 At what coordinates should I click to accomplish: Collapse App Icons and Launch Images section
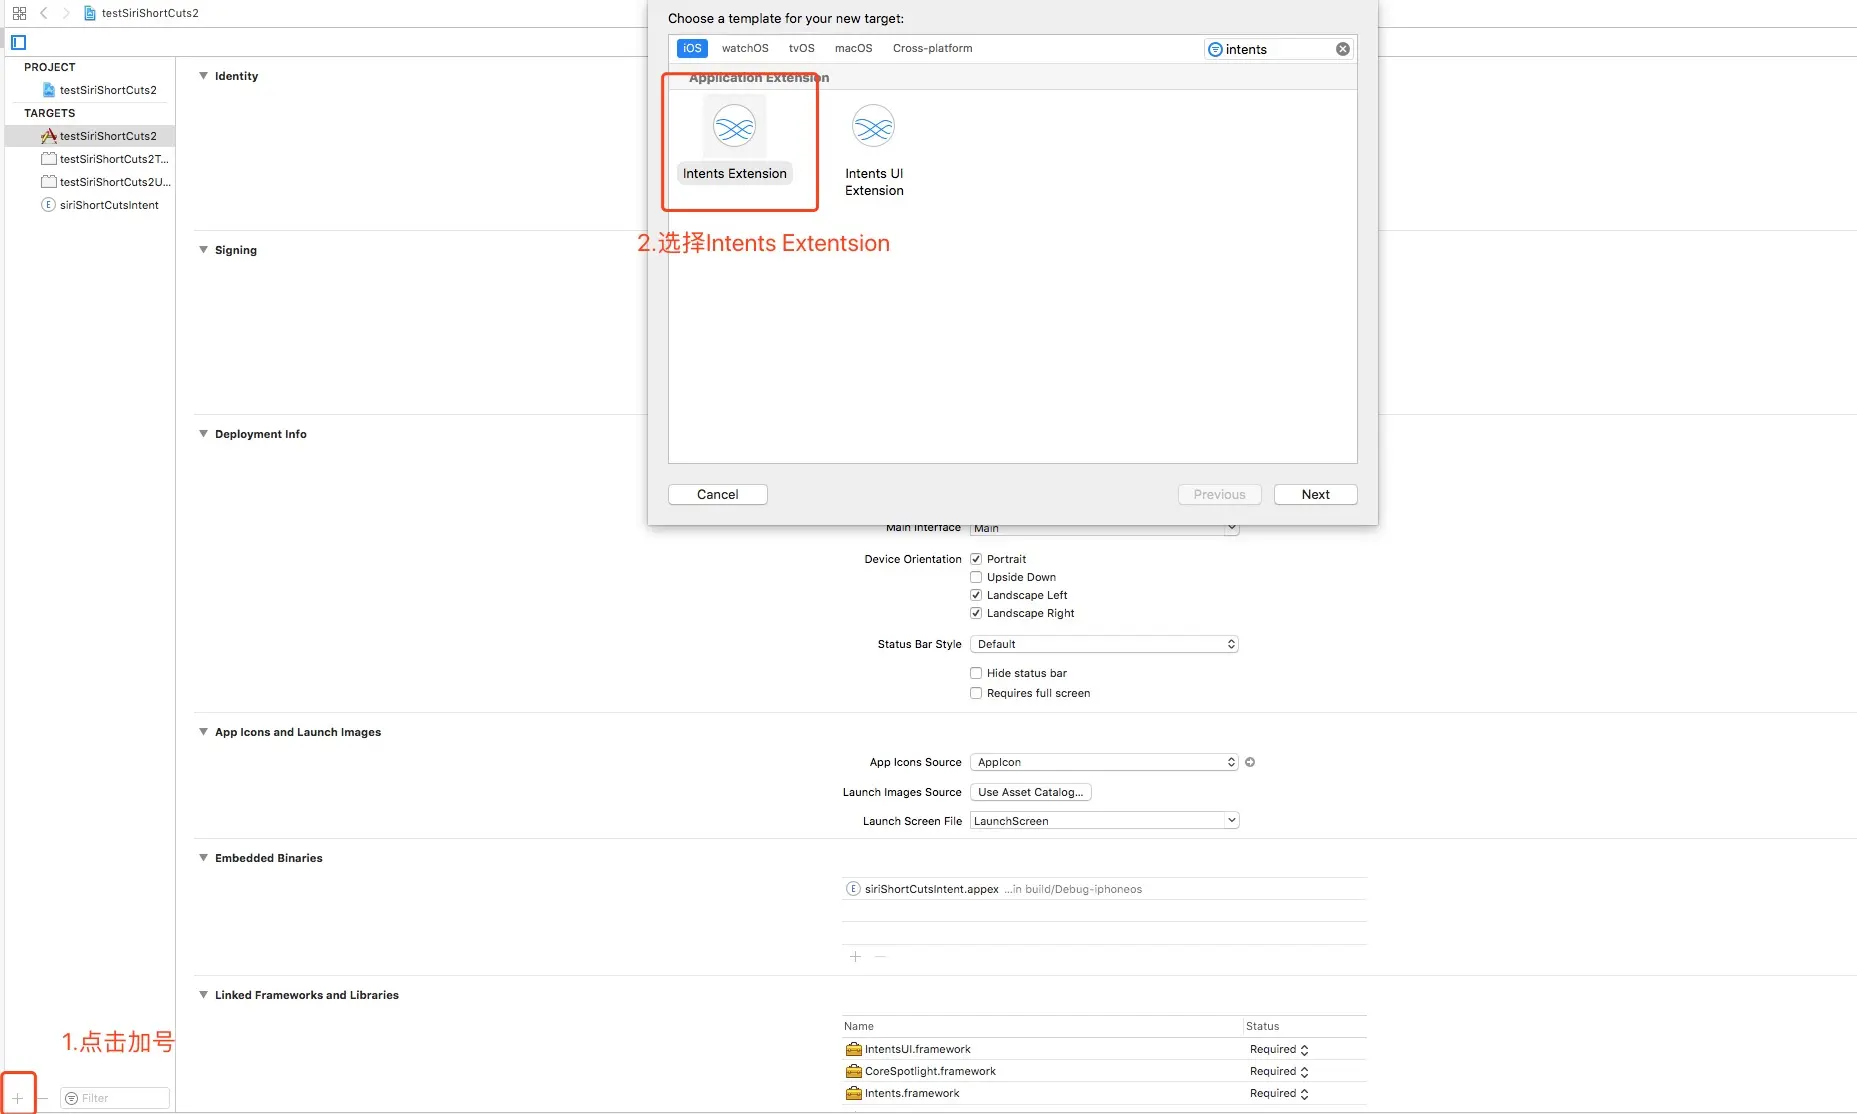point(204,732)
